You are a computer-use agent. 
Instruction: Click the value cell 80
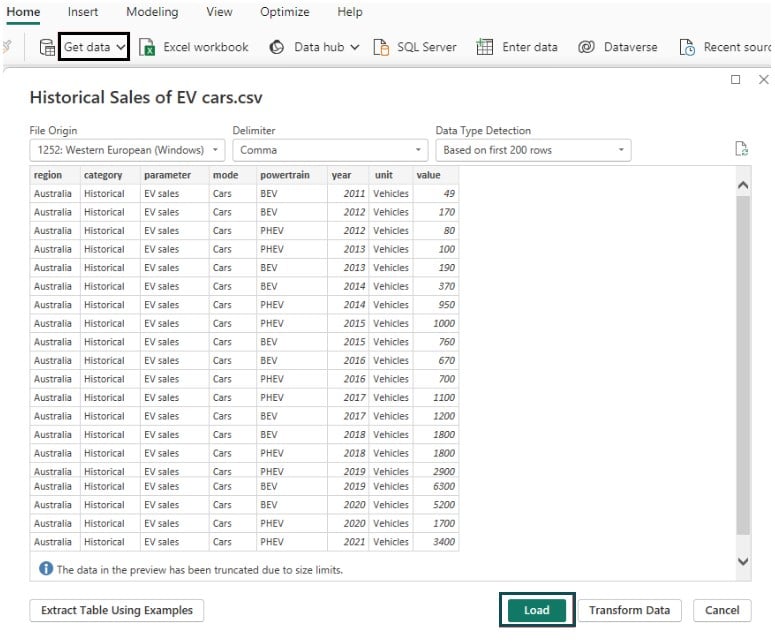(x=436, y=231)
